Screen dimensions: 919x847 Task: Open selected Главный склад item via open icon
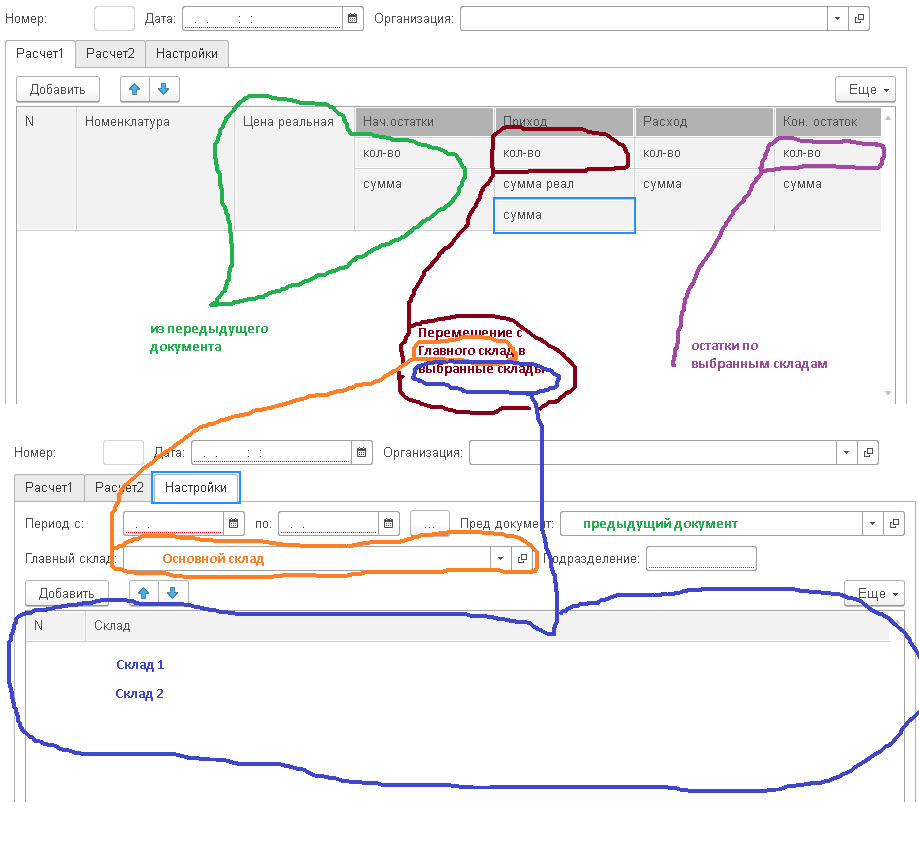tap(521, 558)
